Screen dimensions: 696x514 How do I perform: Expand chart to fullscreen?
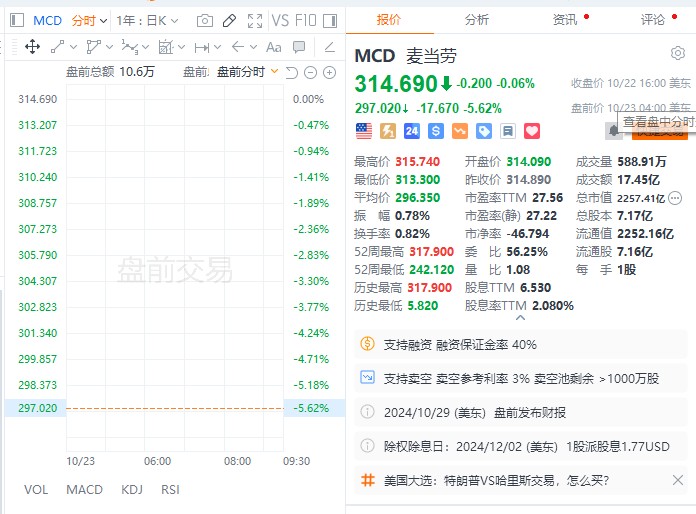(255, 20)
